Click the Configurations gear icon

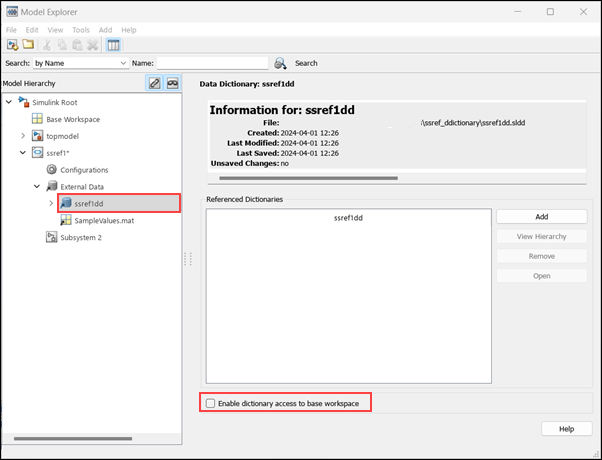51,169
